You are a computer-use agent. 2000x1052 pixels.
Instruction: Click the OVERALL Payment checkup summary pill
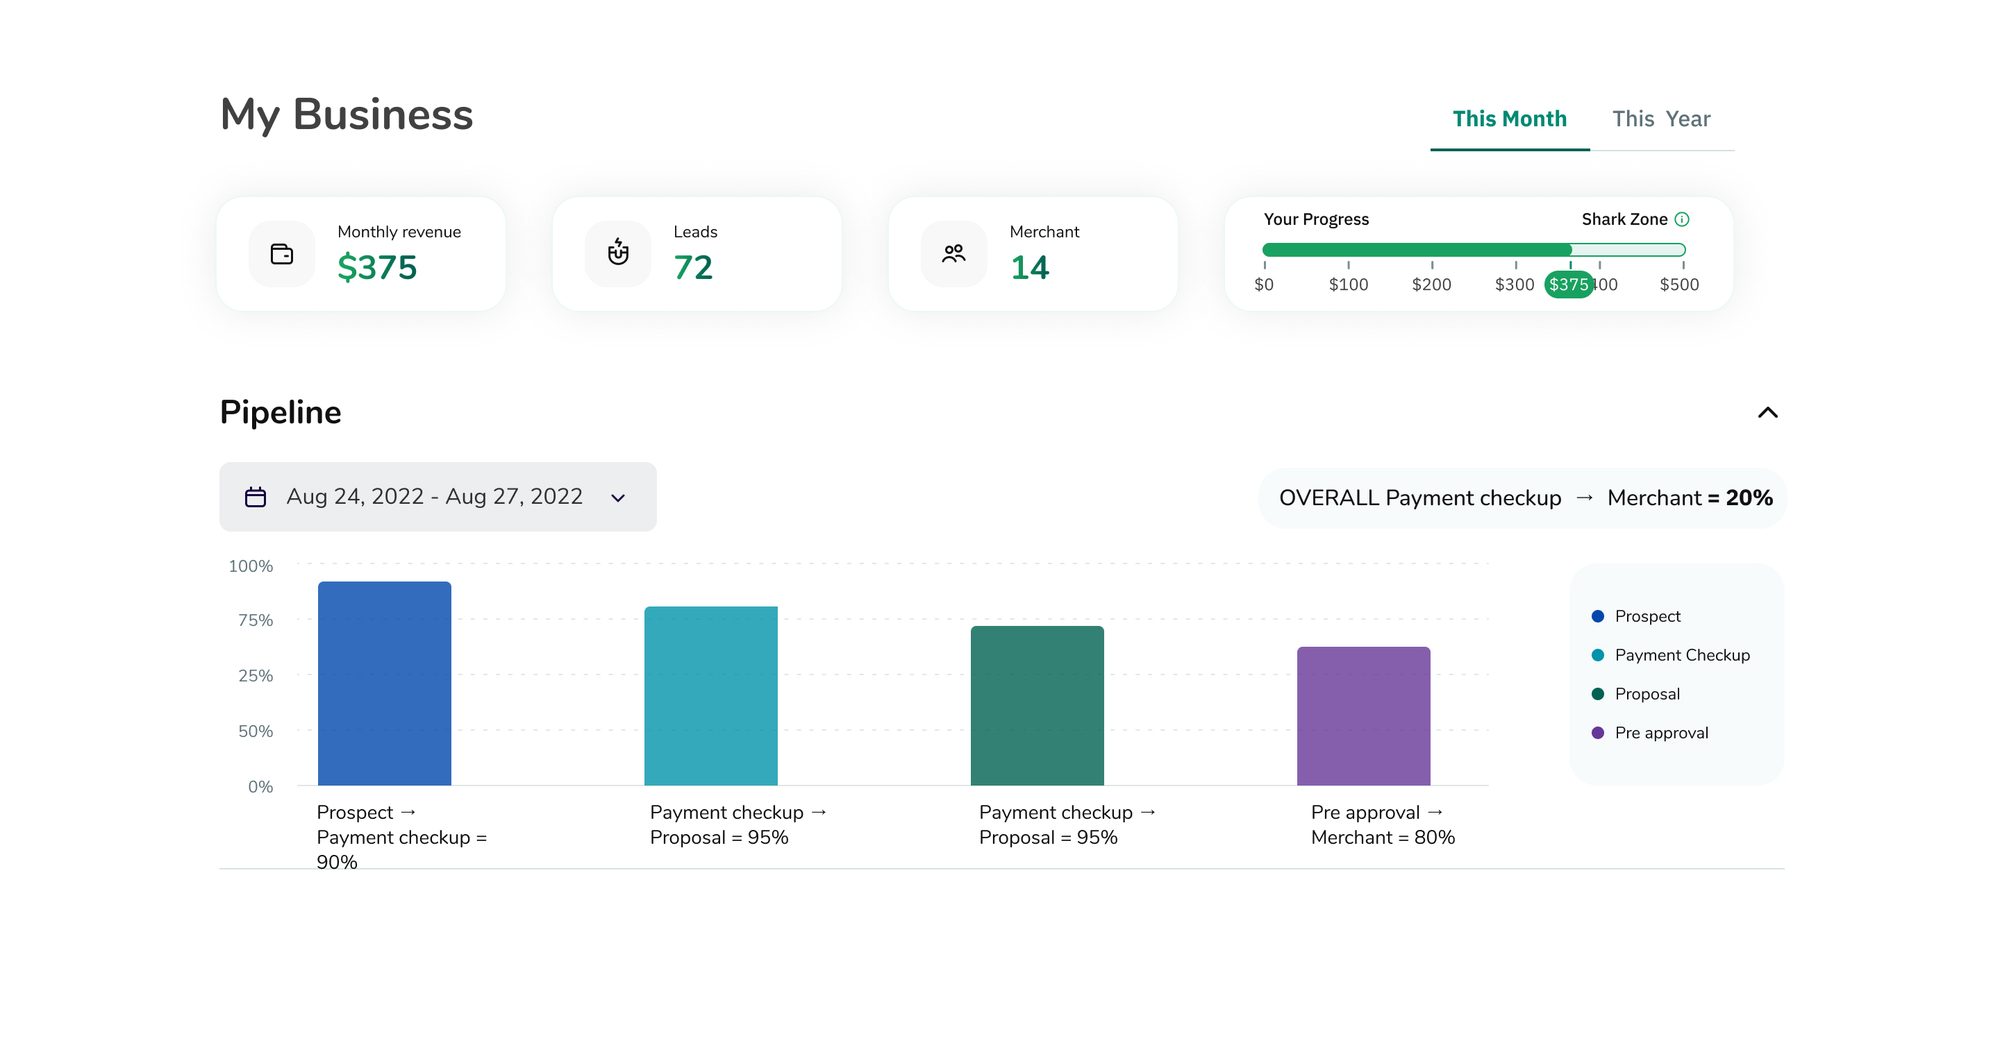pyautogui.click(x=1522, y=498)
